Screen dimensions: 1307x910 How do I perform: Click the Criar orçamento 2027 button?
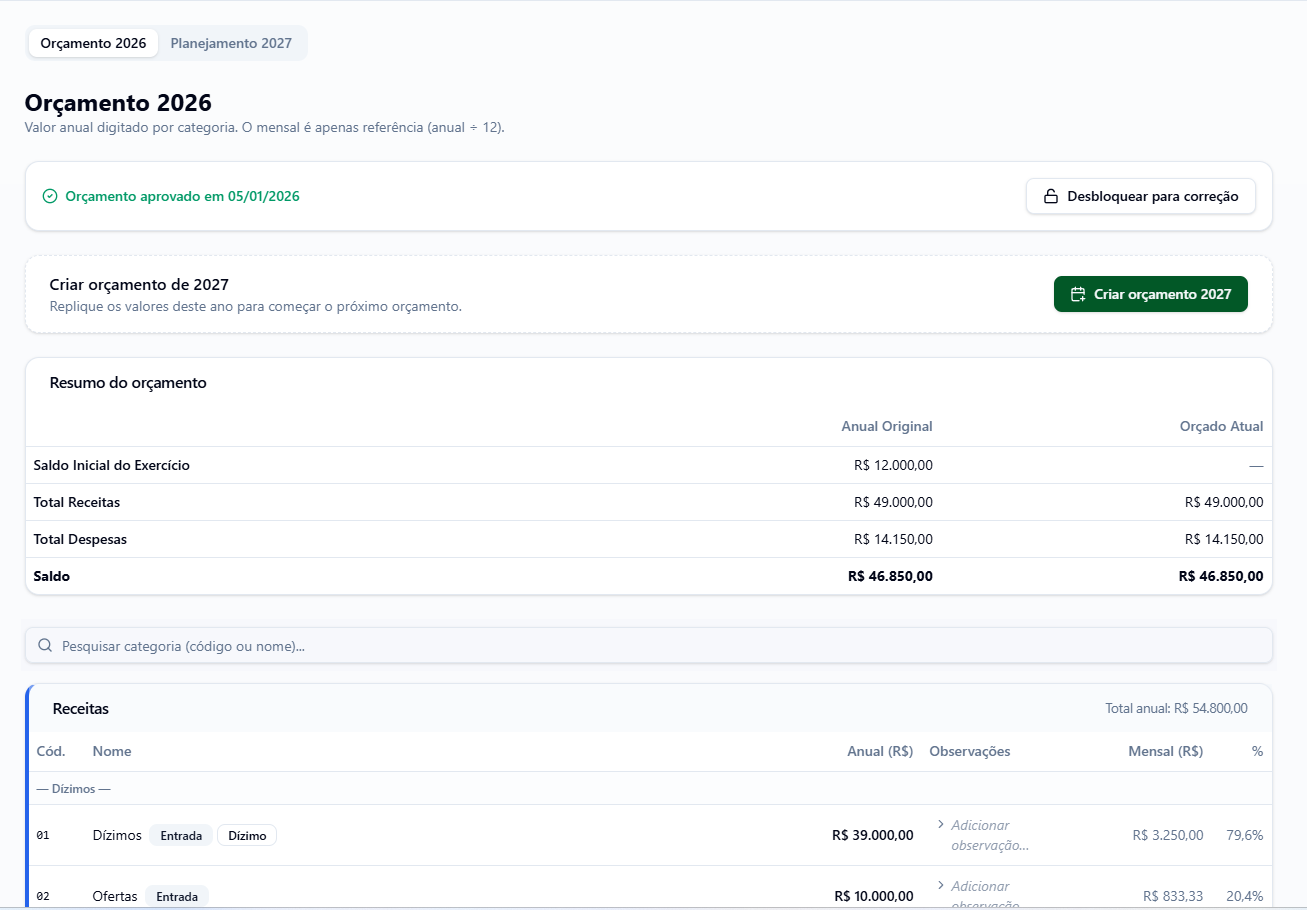1151,294
